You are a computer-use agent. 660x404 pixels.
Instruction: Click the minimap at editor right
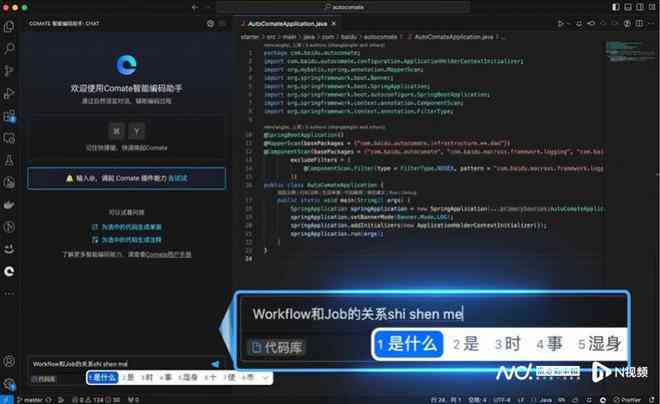(631, 51)
